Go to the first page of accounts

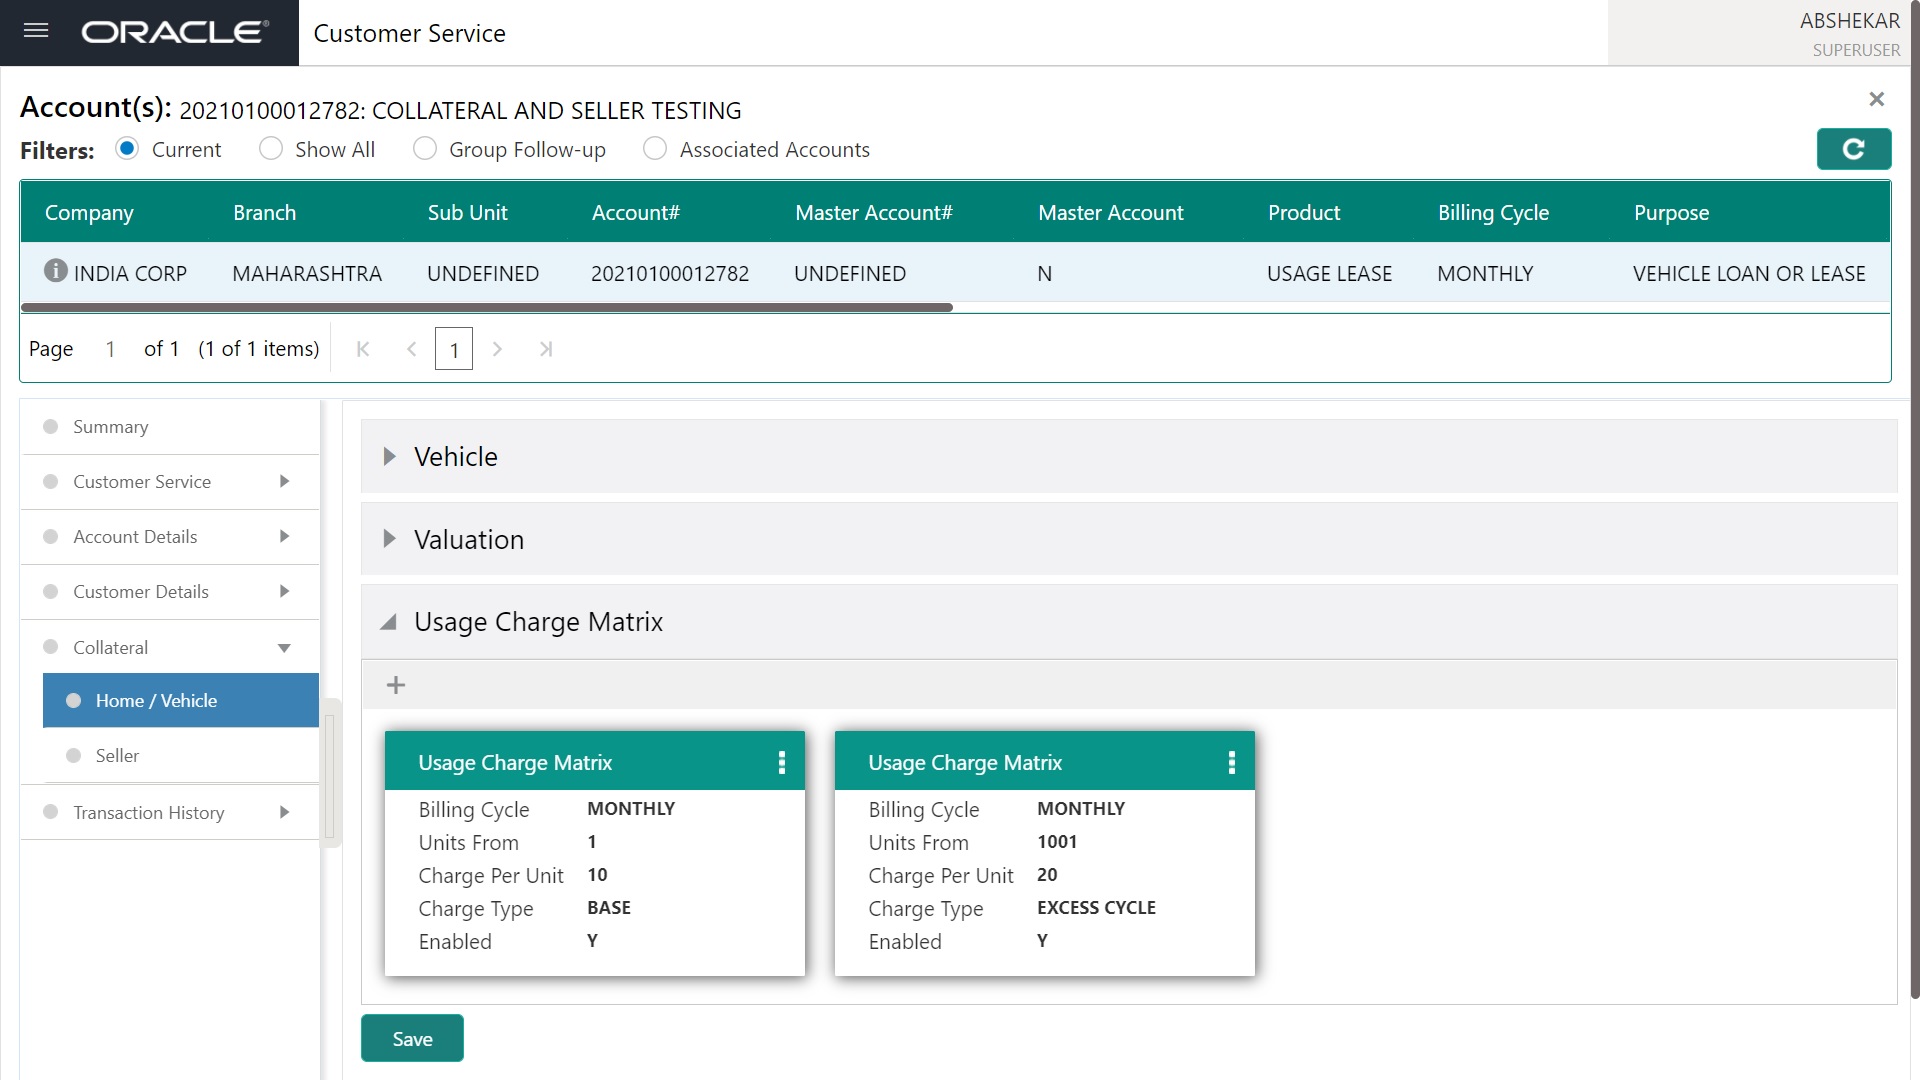pyautogui.click(x=363, y=349)
